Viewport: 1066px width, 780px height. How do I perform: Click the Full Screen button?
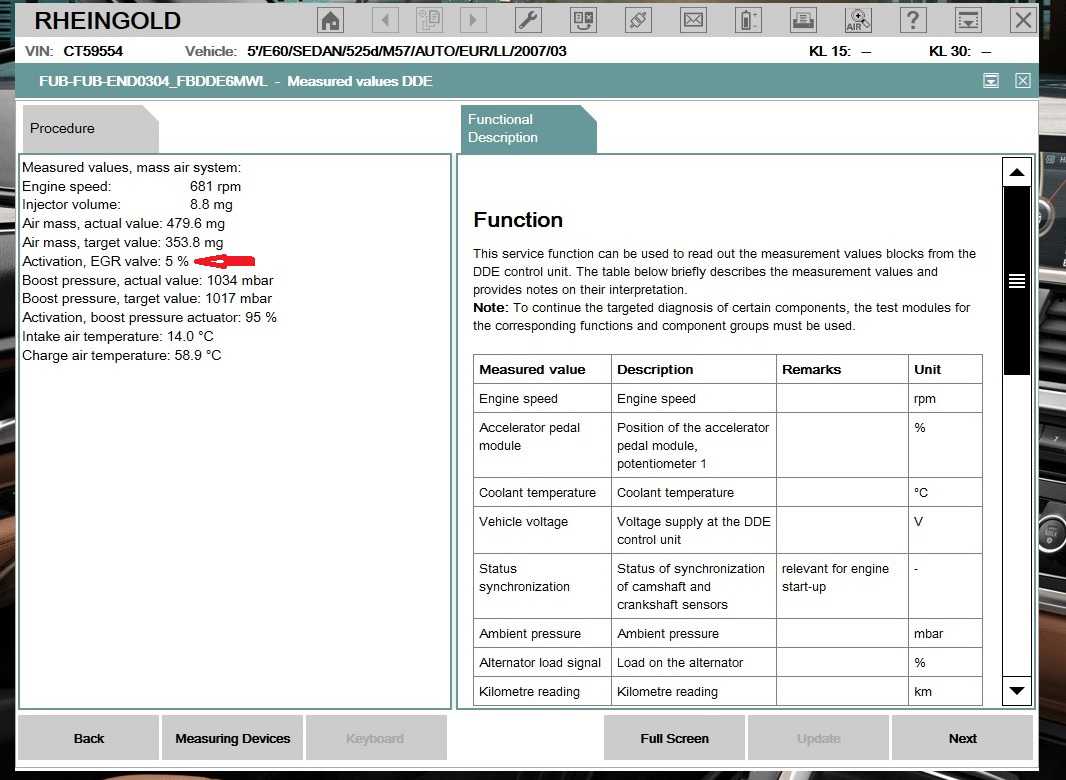(x=674, y=739)
